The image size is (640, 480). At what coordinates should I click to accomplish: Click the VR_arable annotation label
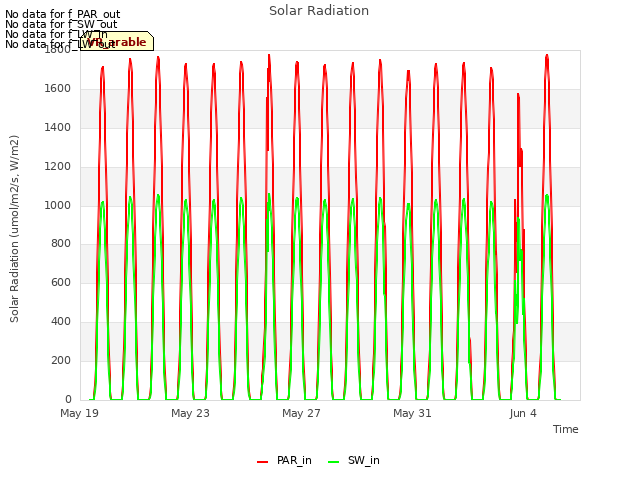click(117, 41)
